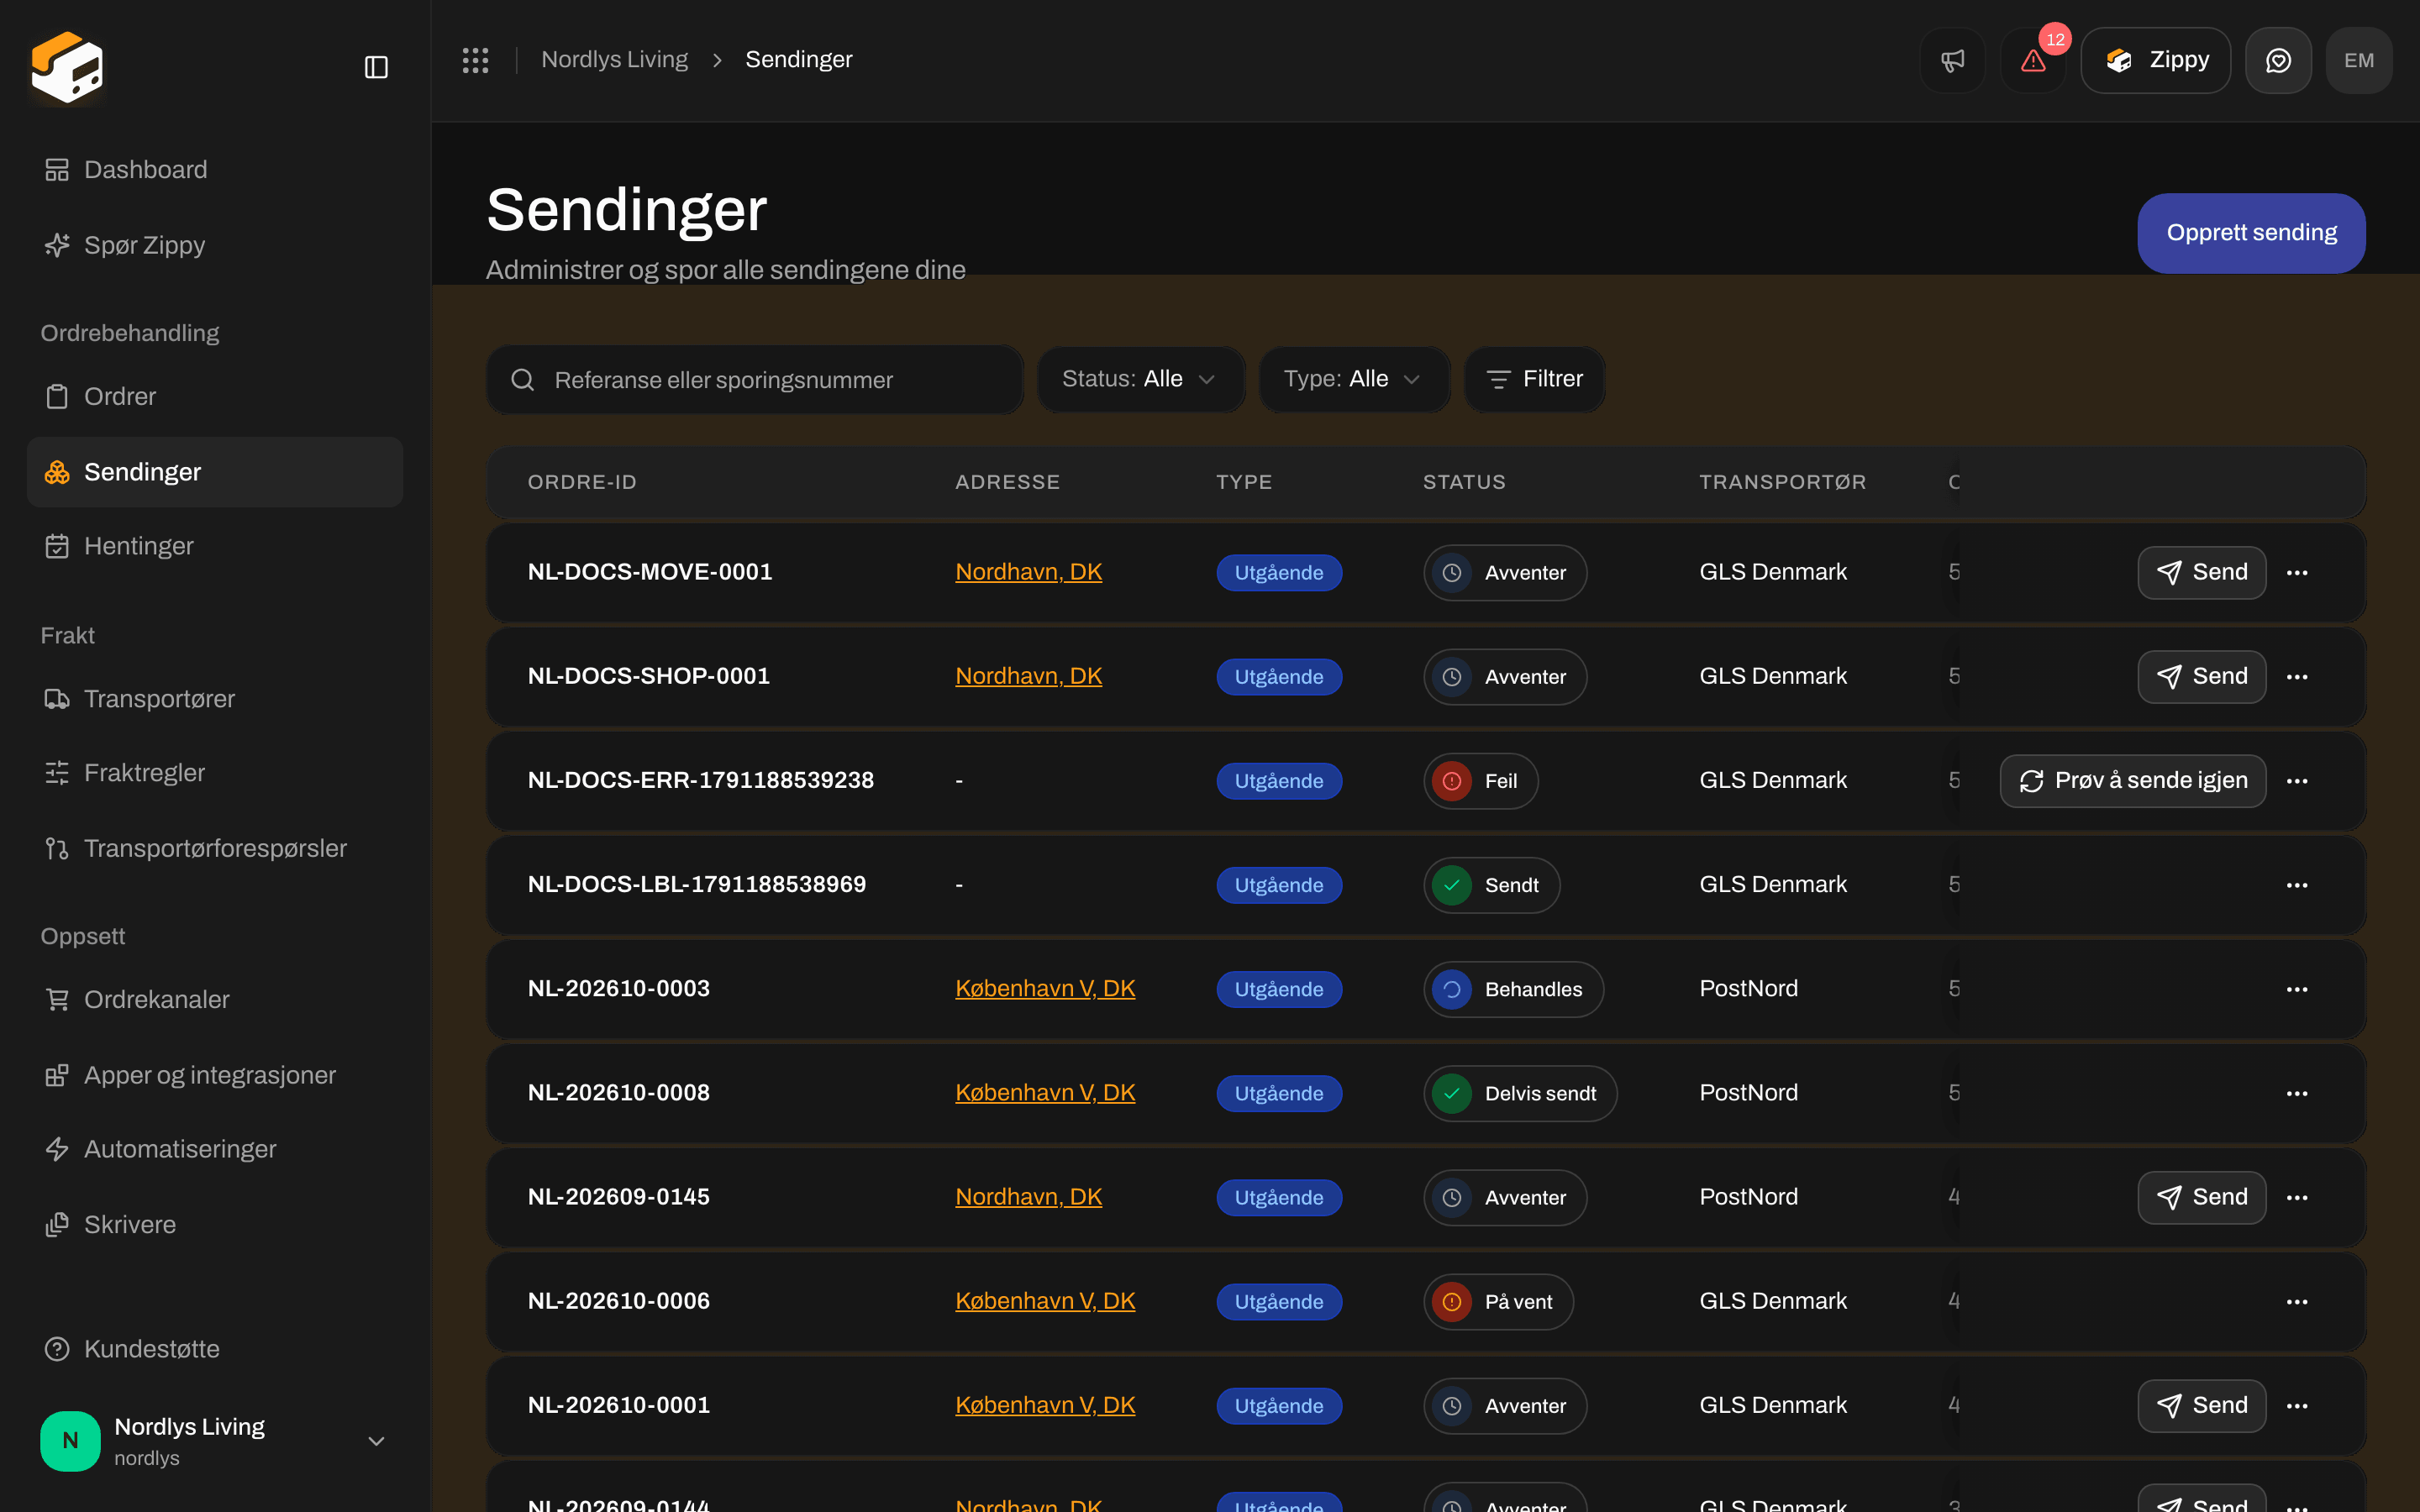Click the ORDRE-ID column header
The height and width of the screenshot is (1512, 2420).
click(x=582, y=482)
